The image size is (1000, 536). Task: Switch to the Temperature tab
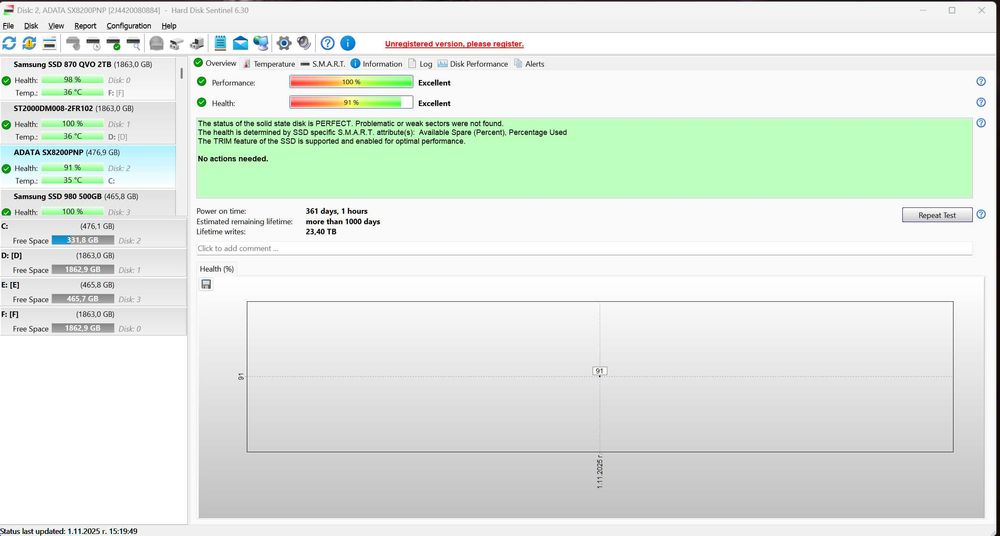coord(268,64)
